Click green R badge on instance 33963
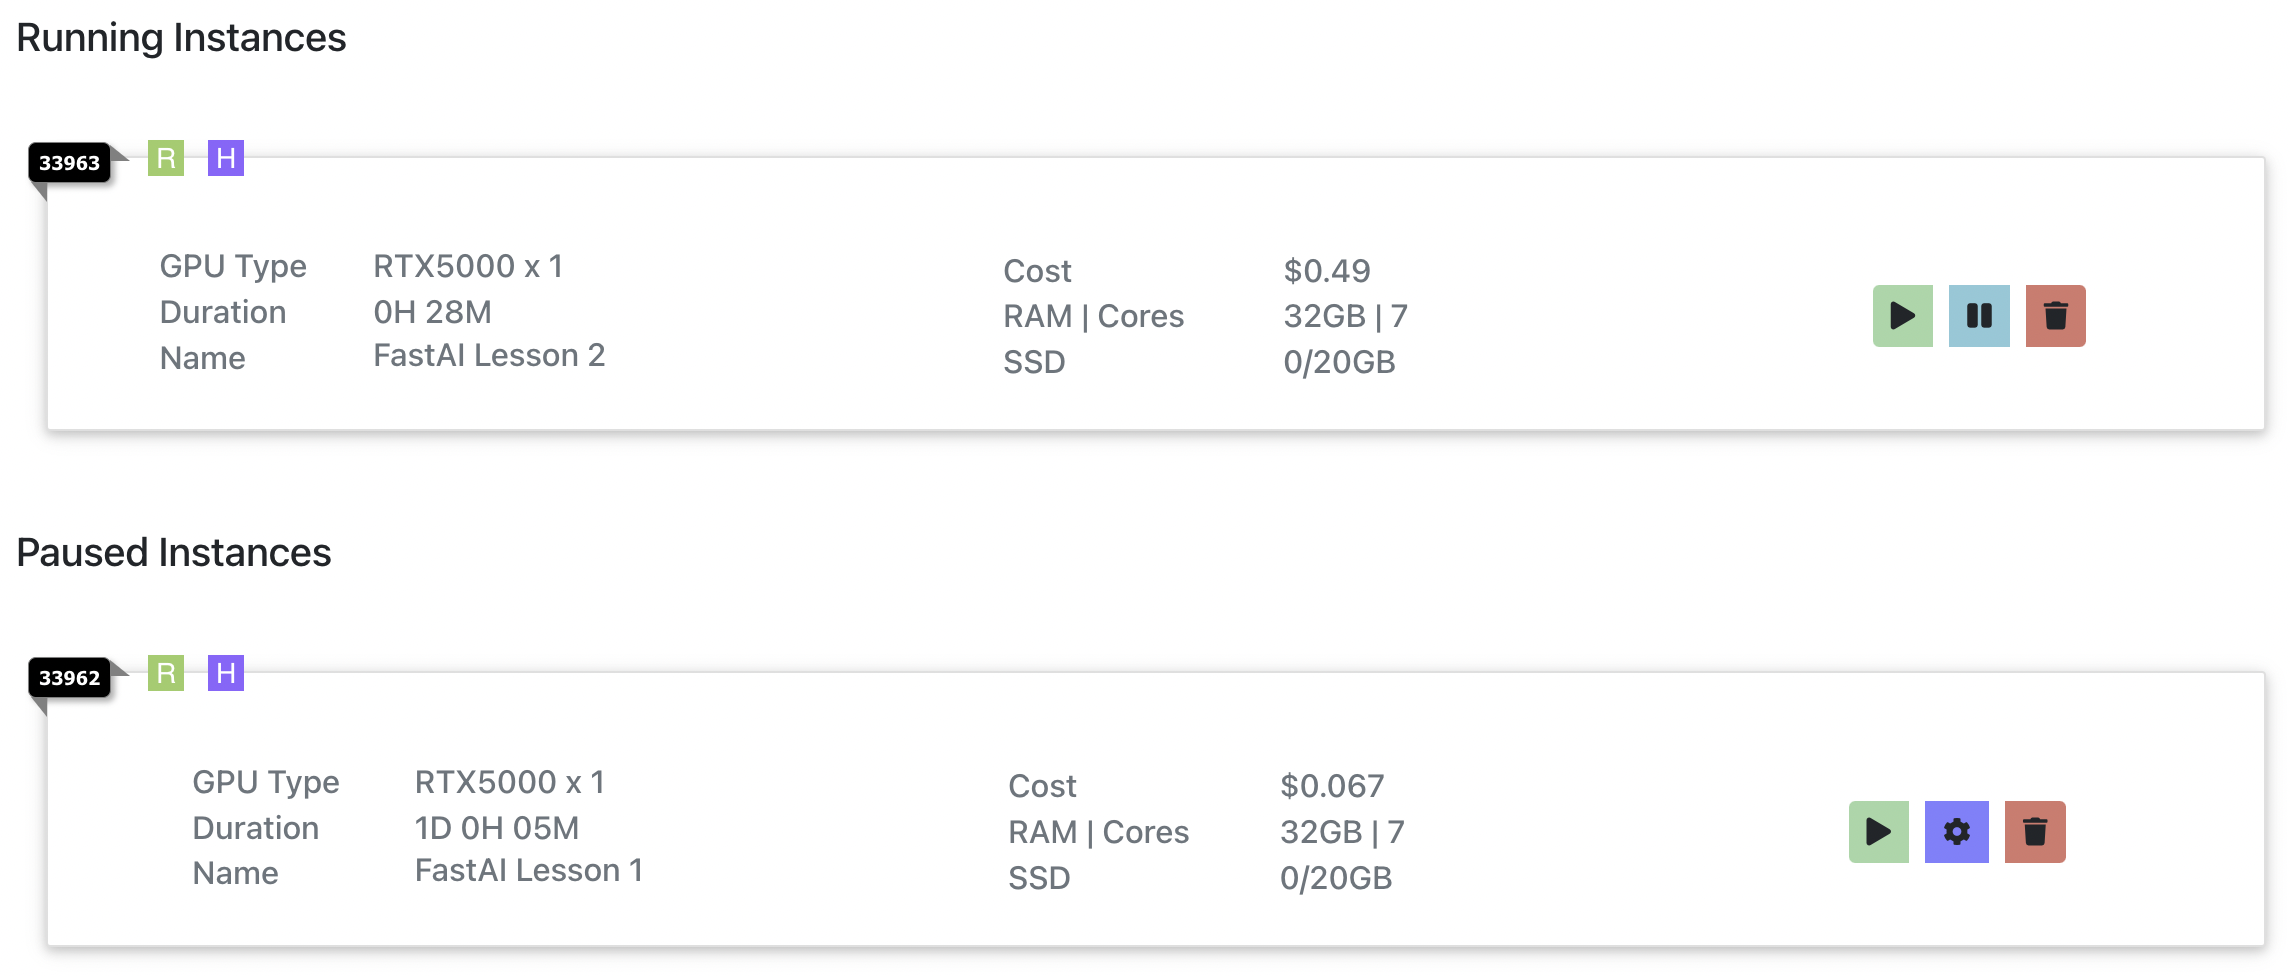This screenshot has height=976, width=2290. point(166,158)
